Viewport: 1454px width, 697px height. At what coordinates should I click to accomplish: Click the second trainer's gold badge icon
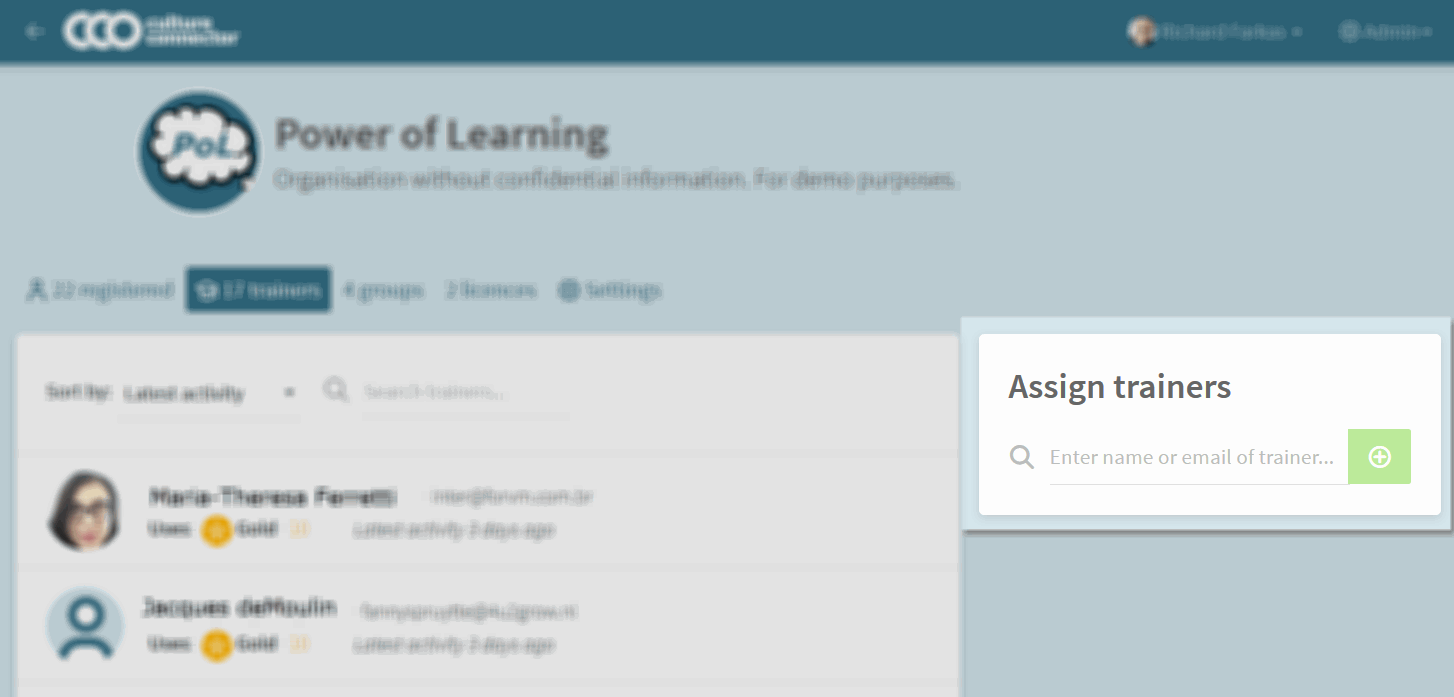tap(216, 646)
